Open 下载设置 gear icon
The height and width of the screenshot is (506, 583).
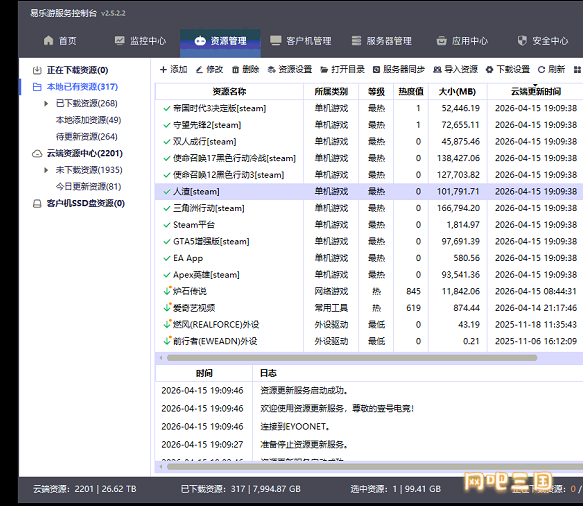pyautogui.click(x=489, y=70)
